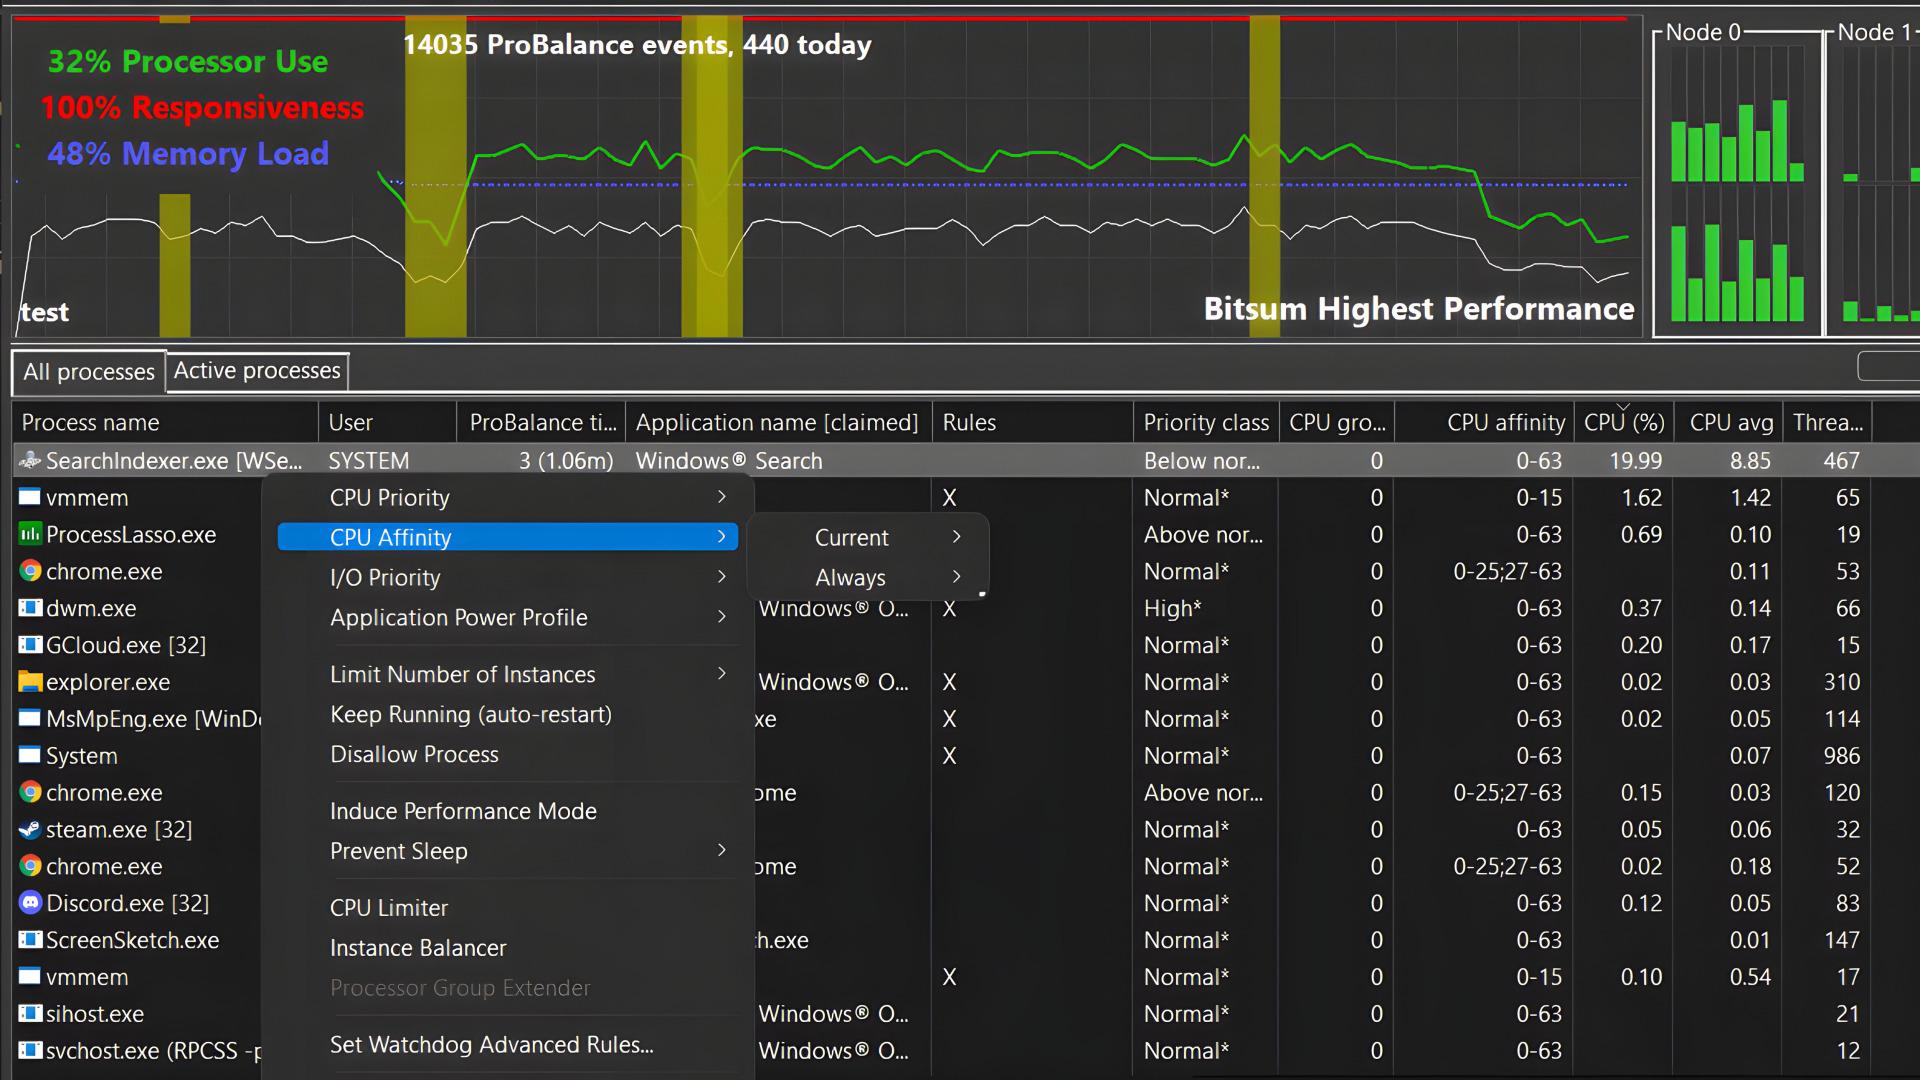The width and height of the screenshot is (1920, 1080).
Task: Sort by User column header
Action: 388,423
